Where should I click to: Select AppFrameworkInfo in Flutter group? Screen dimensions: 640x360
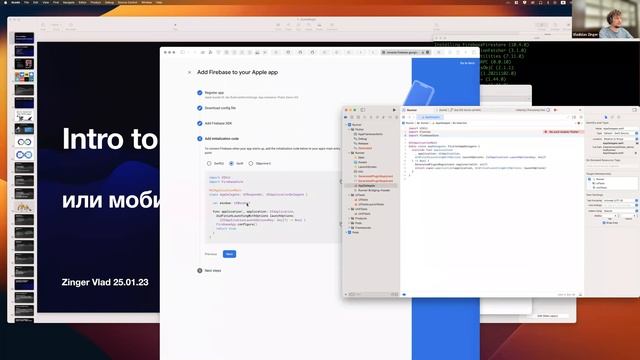tap(370, 134)
